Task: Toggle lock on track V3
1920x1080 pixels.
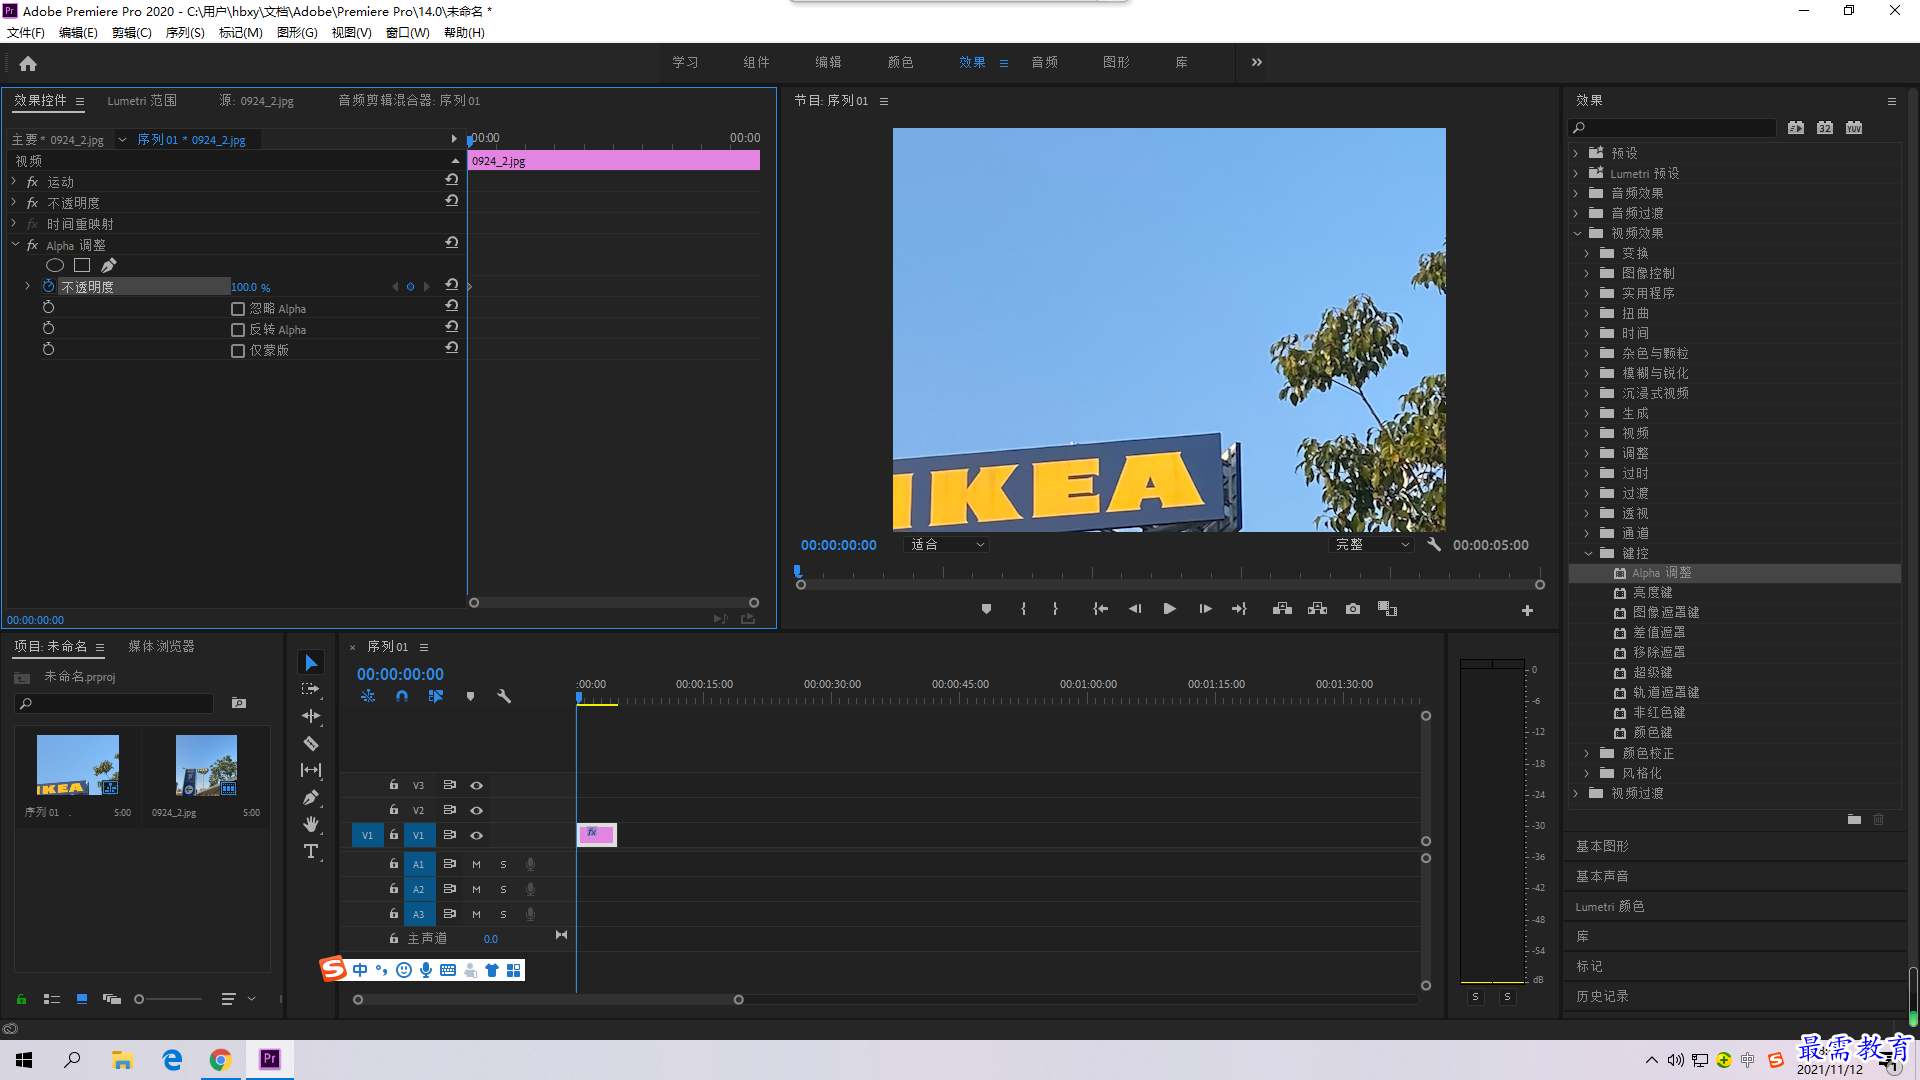Action: pyautogui.click(x=394, y=785)
